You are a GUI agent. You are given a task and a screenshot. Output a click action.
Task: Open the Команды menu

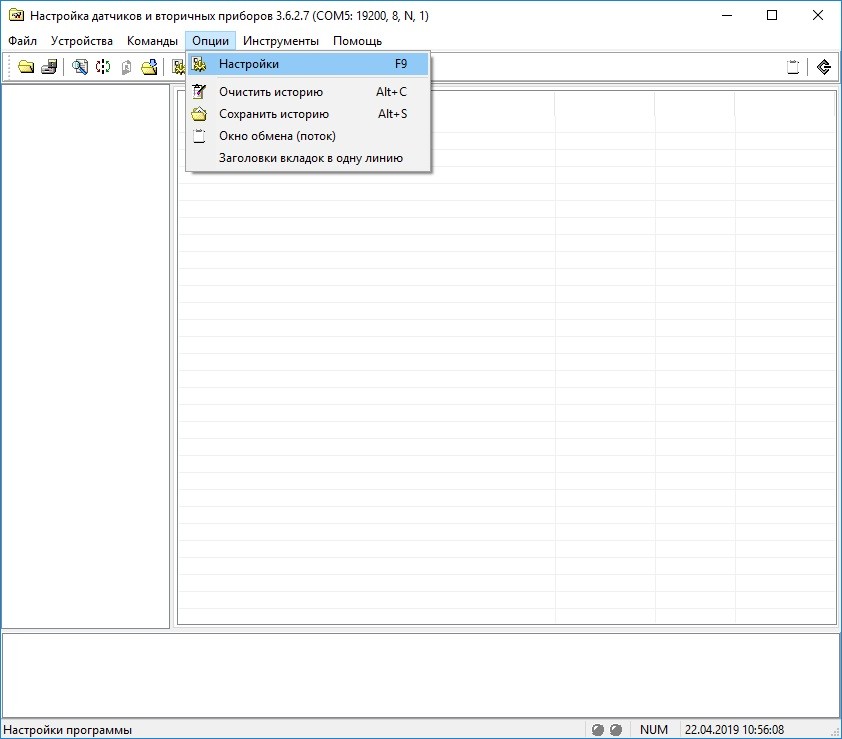tap(152, 41)
